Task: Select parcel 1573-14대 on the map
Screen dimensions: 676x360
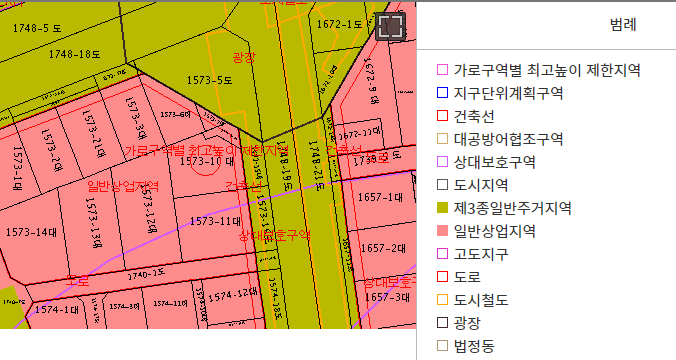Action: (x=31, y=232)
